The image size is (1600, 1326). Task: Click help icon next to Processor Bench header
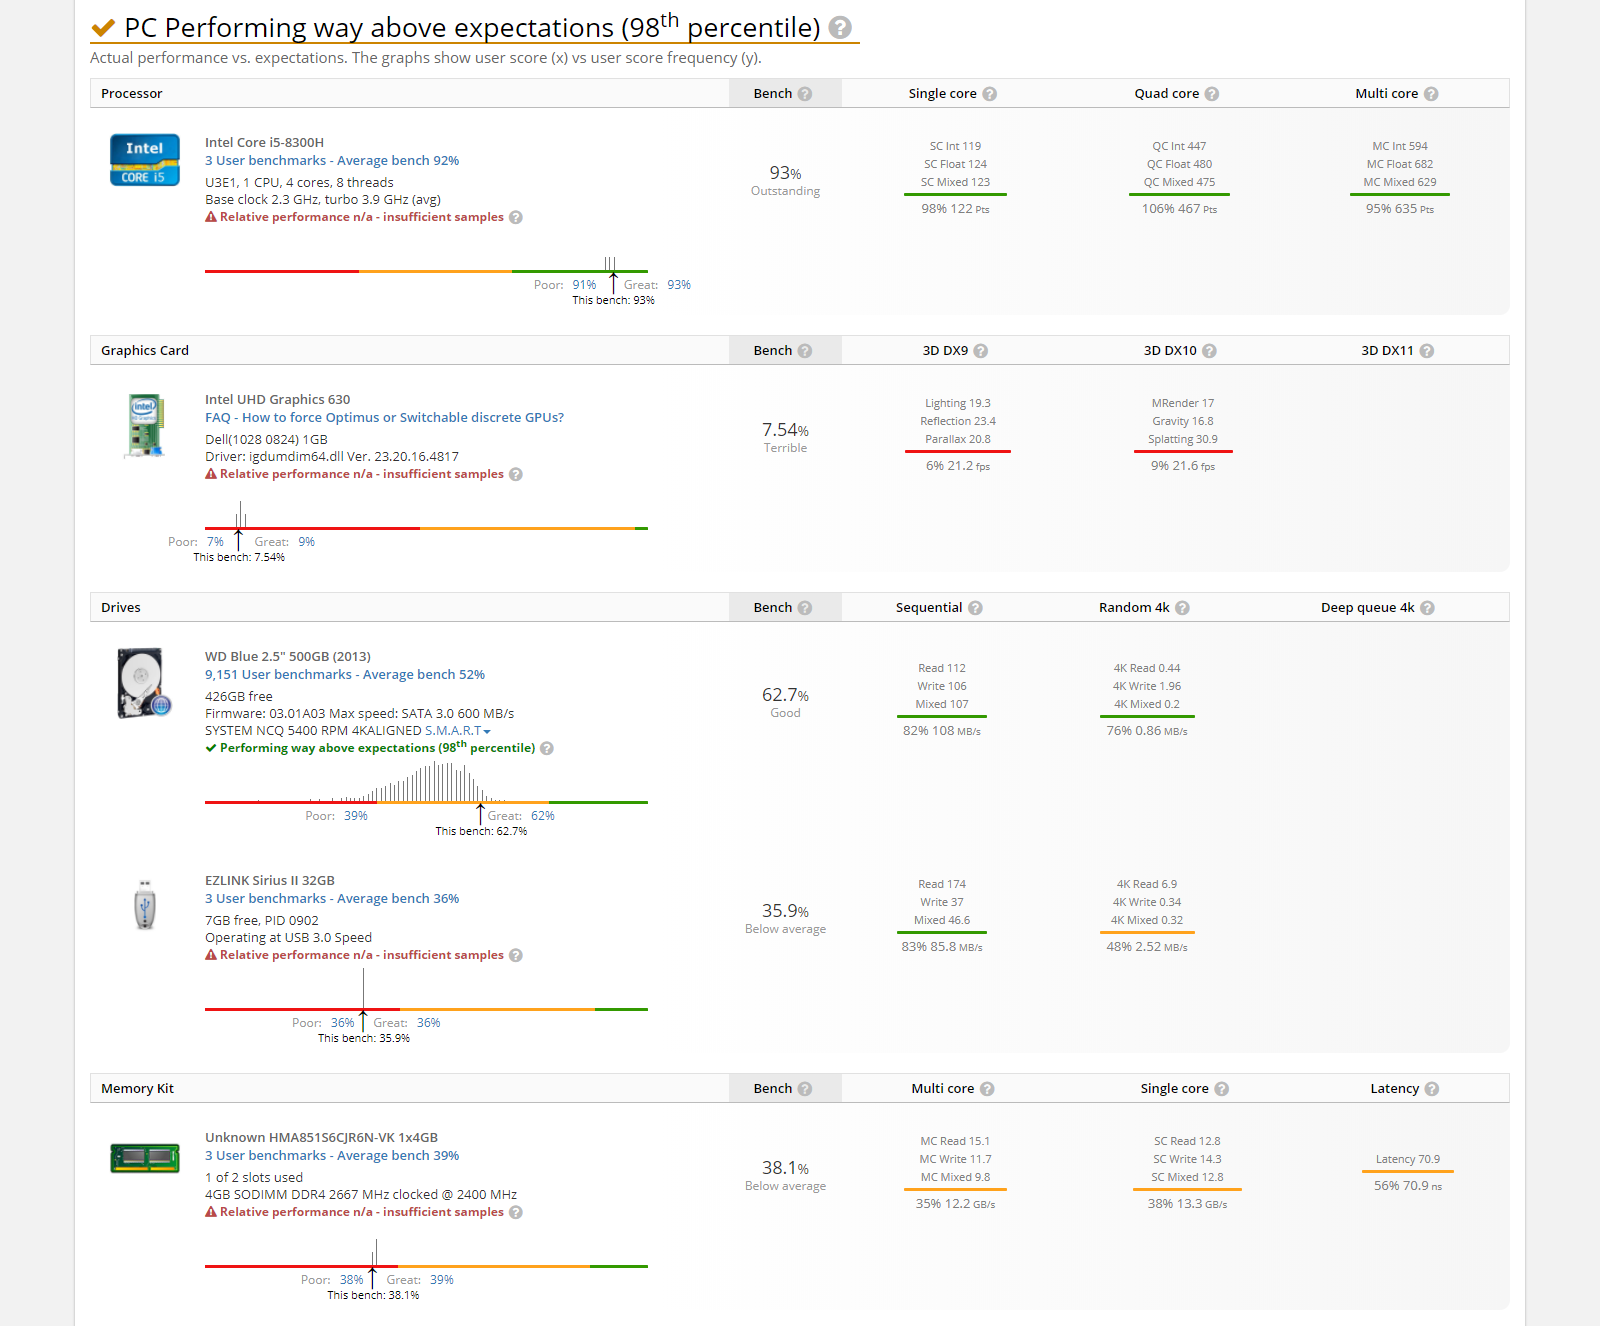pos(805,94)
